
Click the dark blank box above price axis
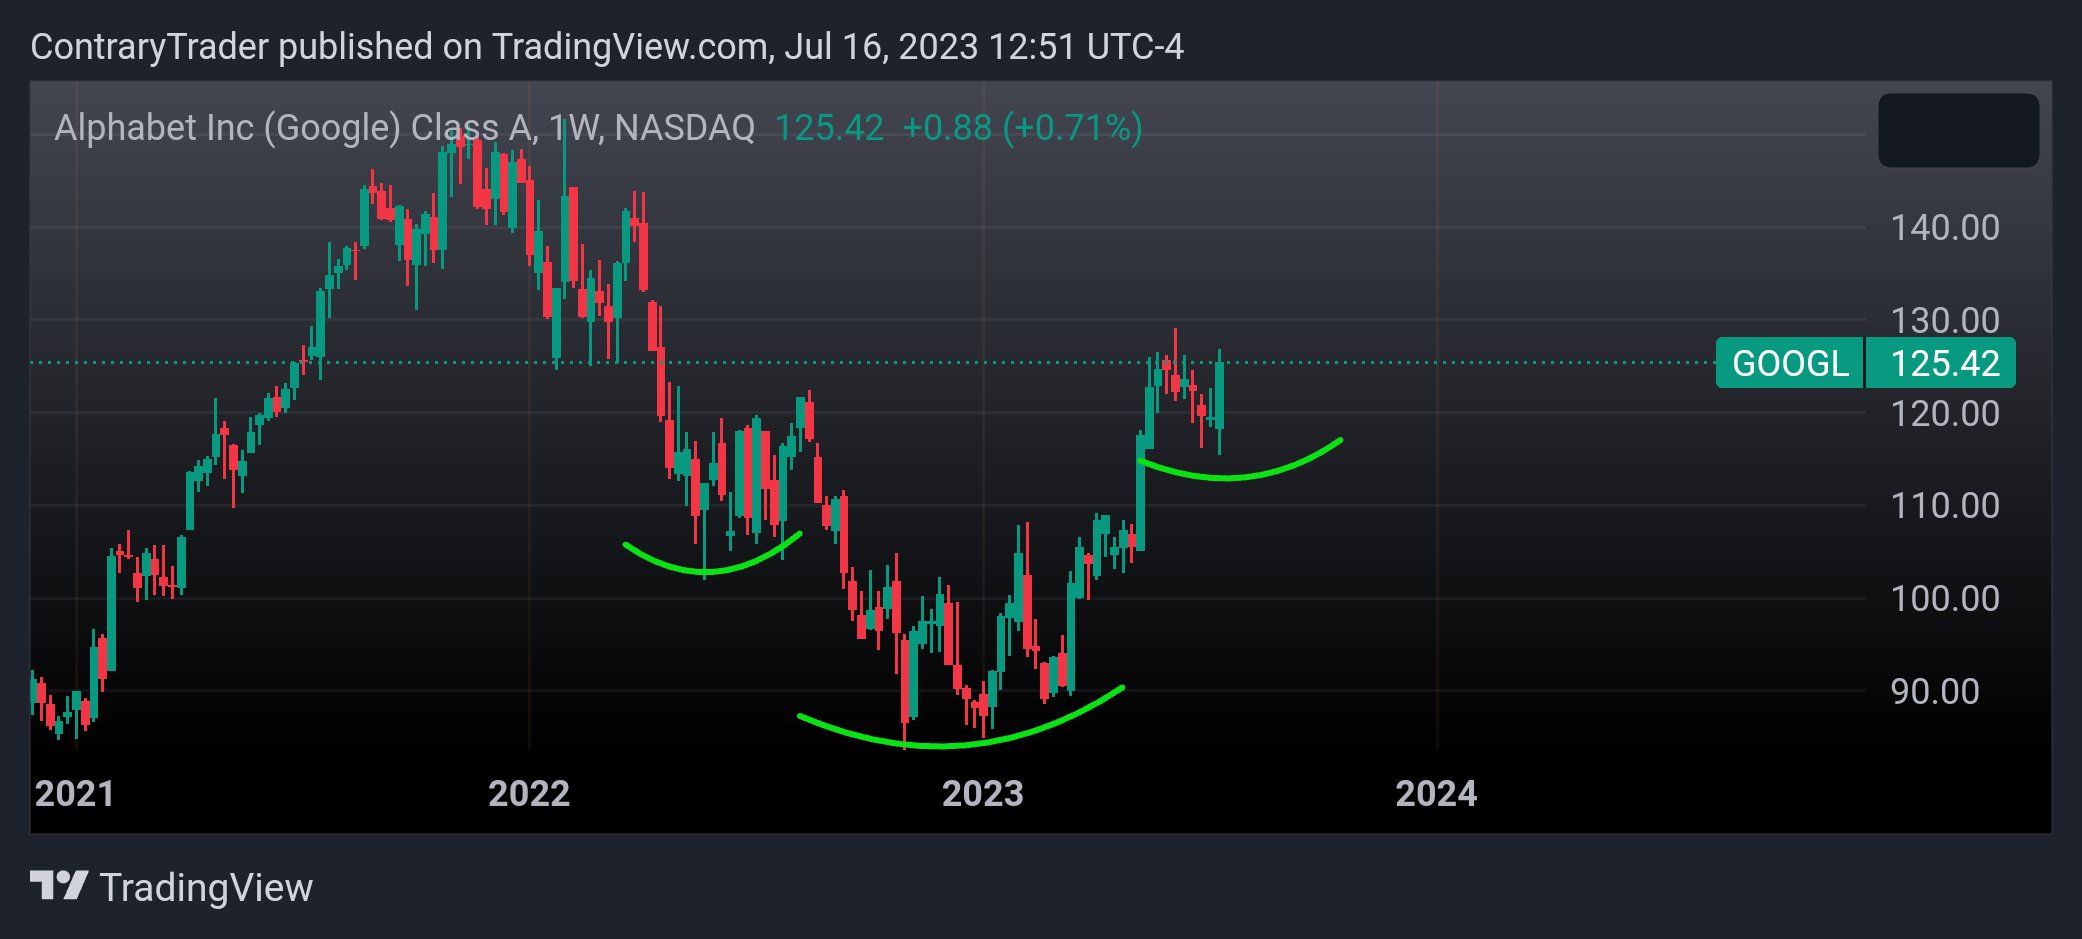pyautogui.click(x=1958, y=130)
